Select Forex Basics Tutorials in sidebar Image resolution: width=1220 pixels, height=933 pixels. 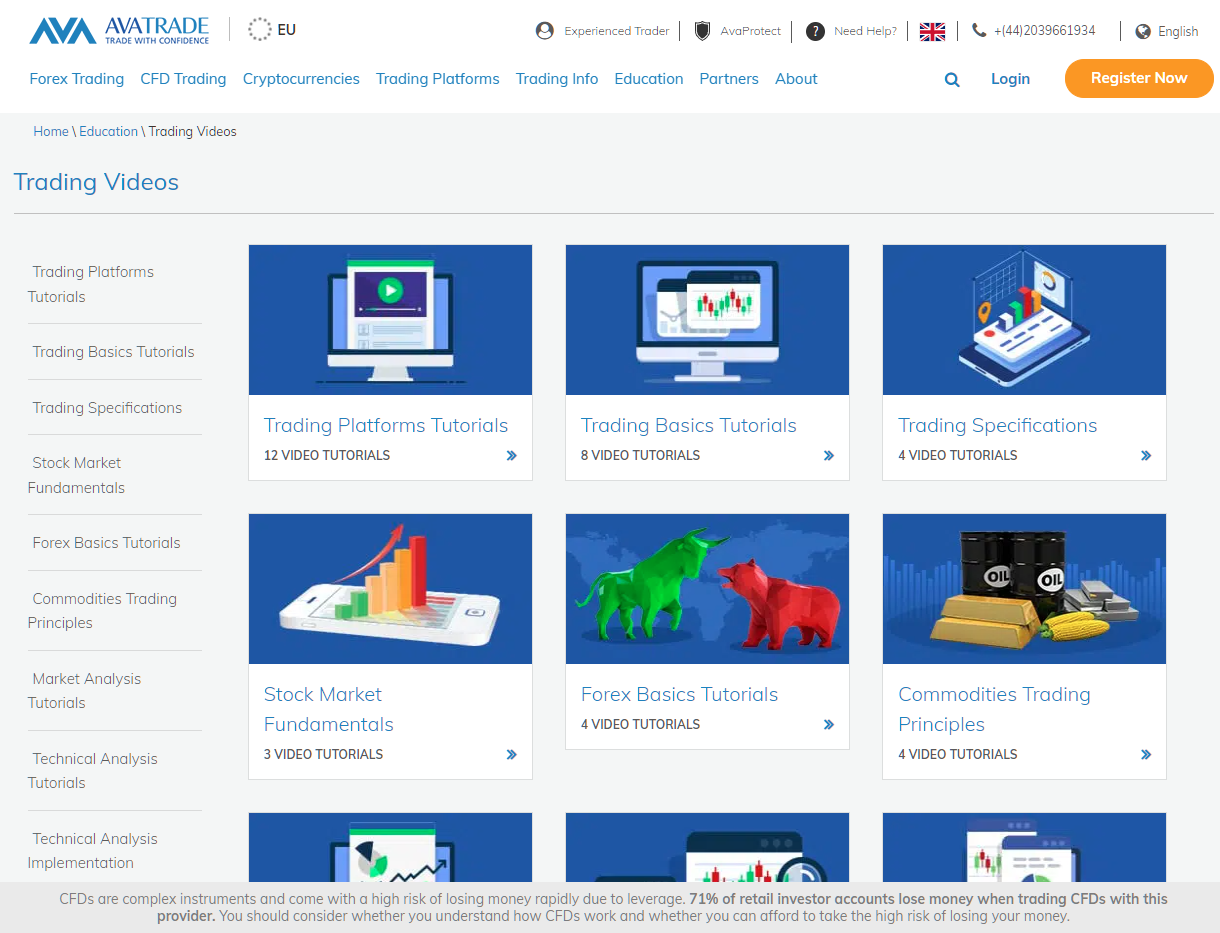[106, 543]
